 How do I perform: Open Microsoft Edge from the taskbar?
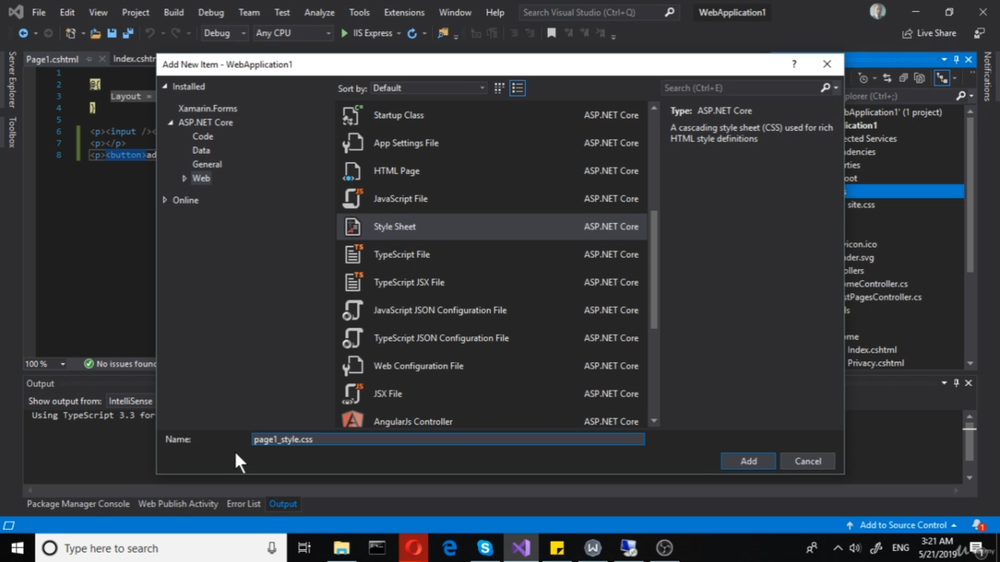click(x=450, y=548)
